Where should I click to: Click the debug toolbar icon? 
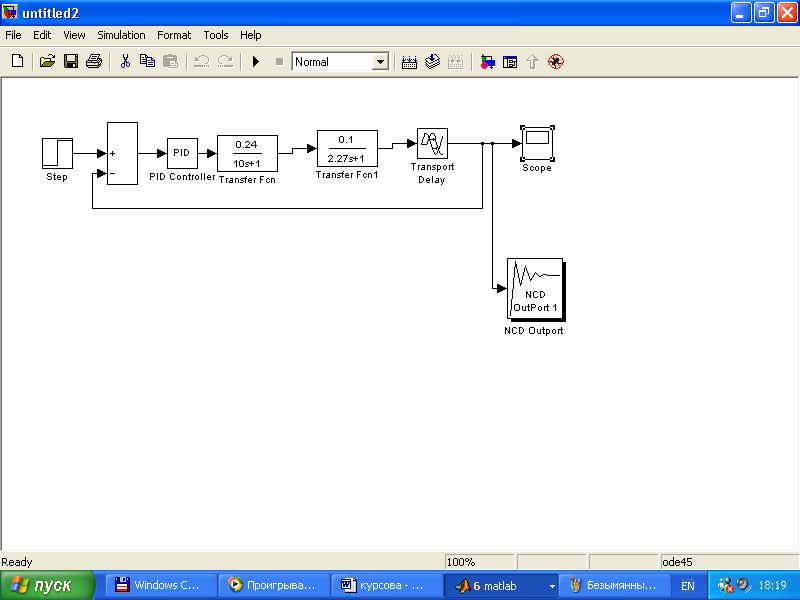coord(556,62)
